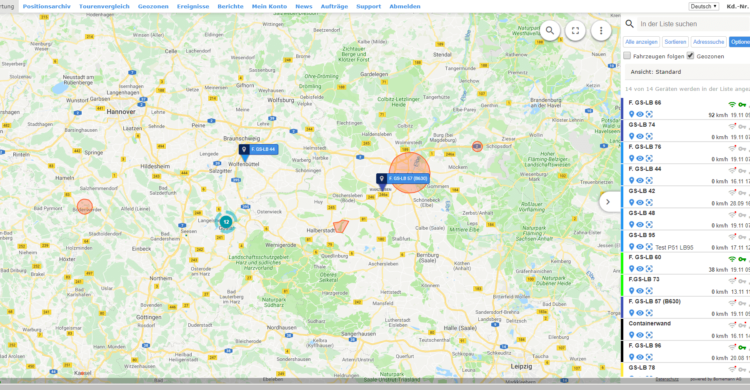The image size is (750, 390).
Task: Open the Aufträge menu item
Action: [x=334, y=6]
